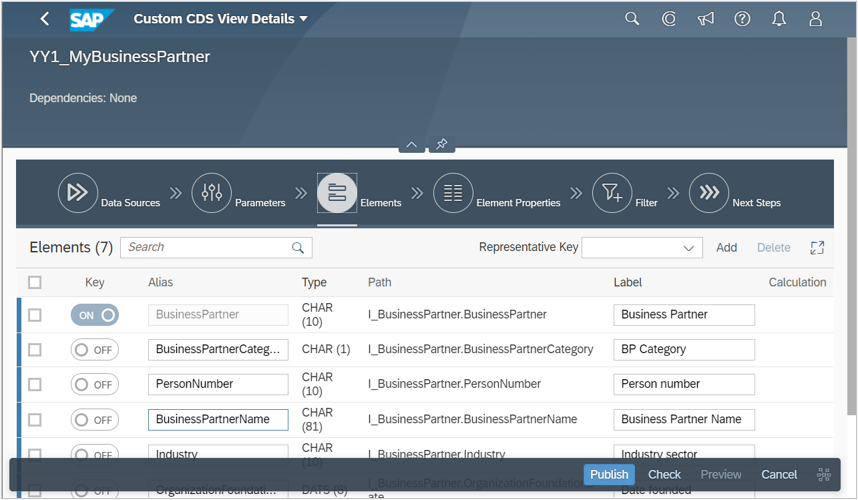This screenshot has width=858, height=500.
Task: Open the footer icon next to Cancel
Action: click(824, 474)
